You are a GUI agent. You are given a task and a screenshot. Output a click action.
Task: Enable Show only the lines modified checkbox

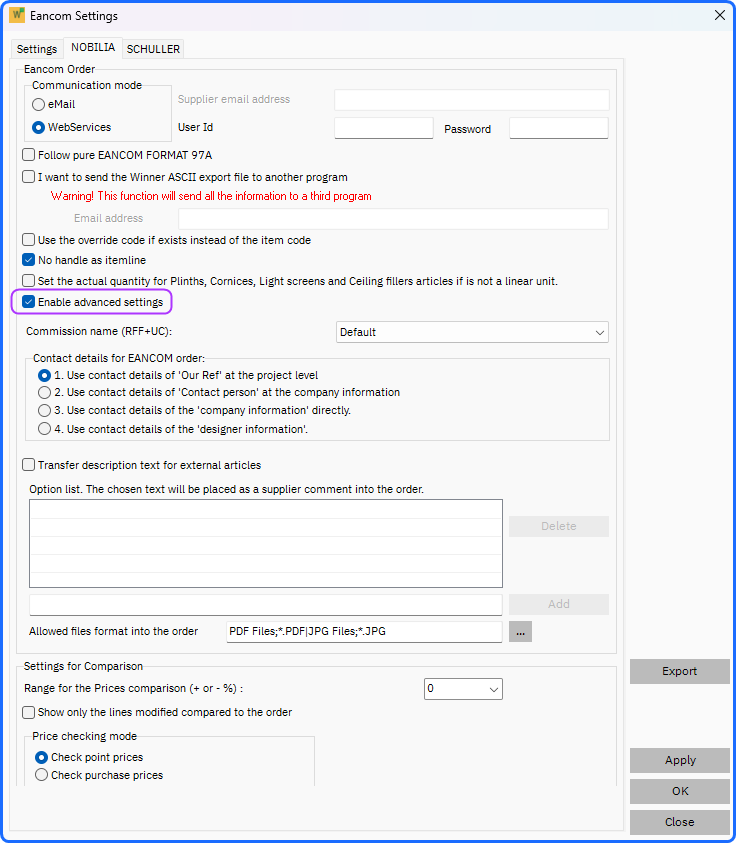coord(28,712)
